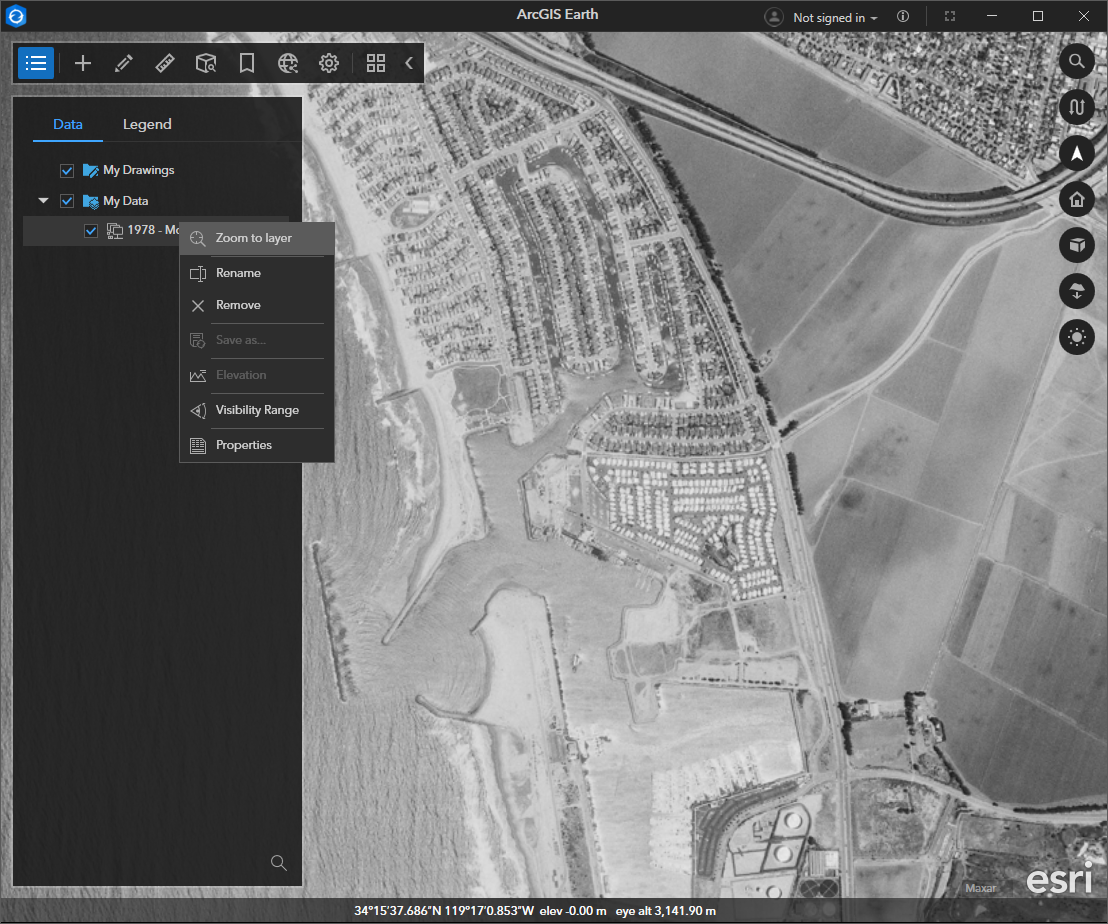Select Visibility Range in the context menu

(x=255, y=410)
